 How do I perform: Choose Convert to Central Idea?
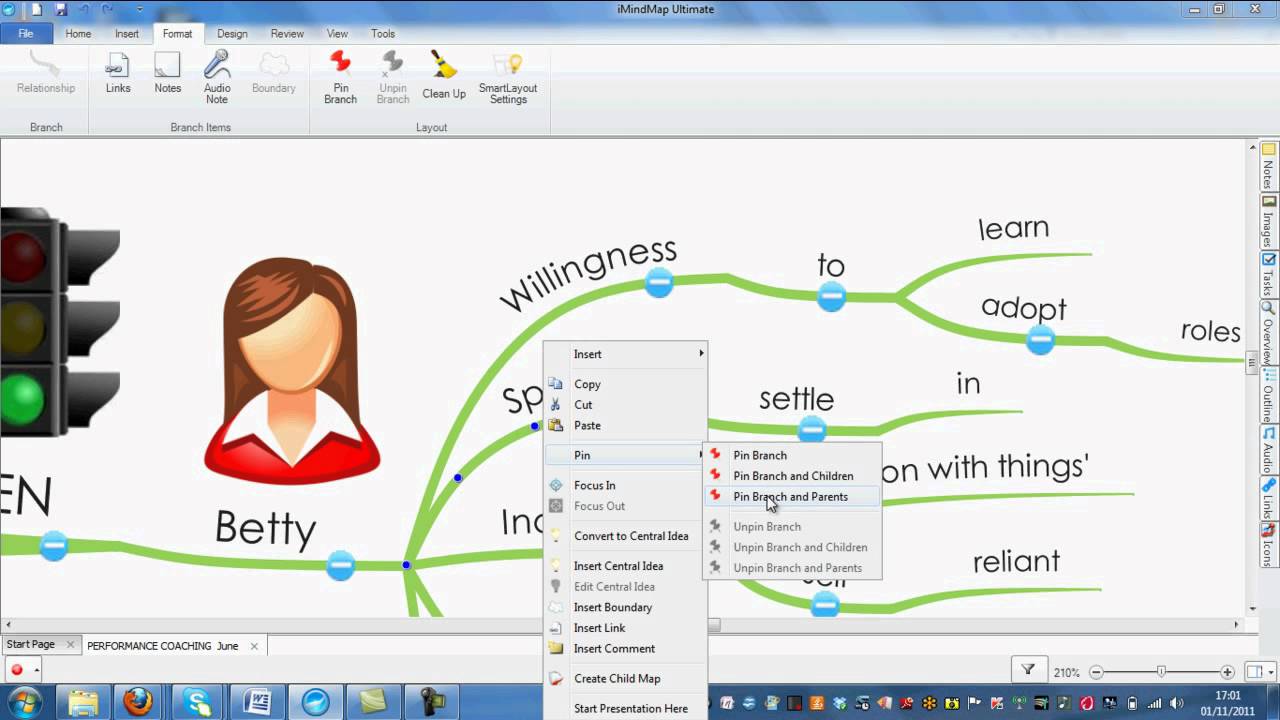click(626, 536)
